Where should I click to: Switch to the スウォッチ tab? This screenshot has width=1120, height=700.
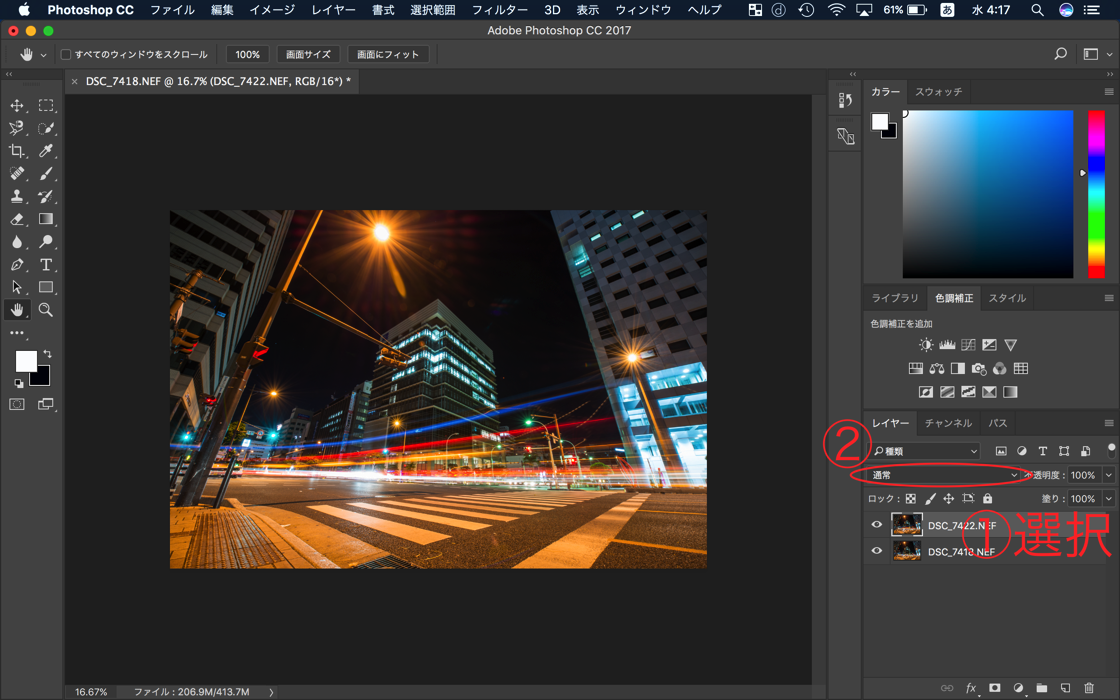(939, 91)
